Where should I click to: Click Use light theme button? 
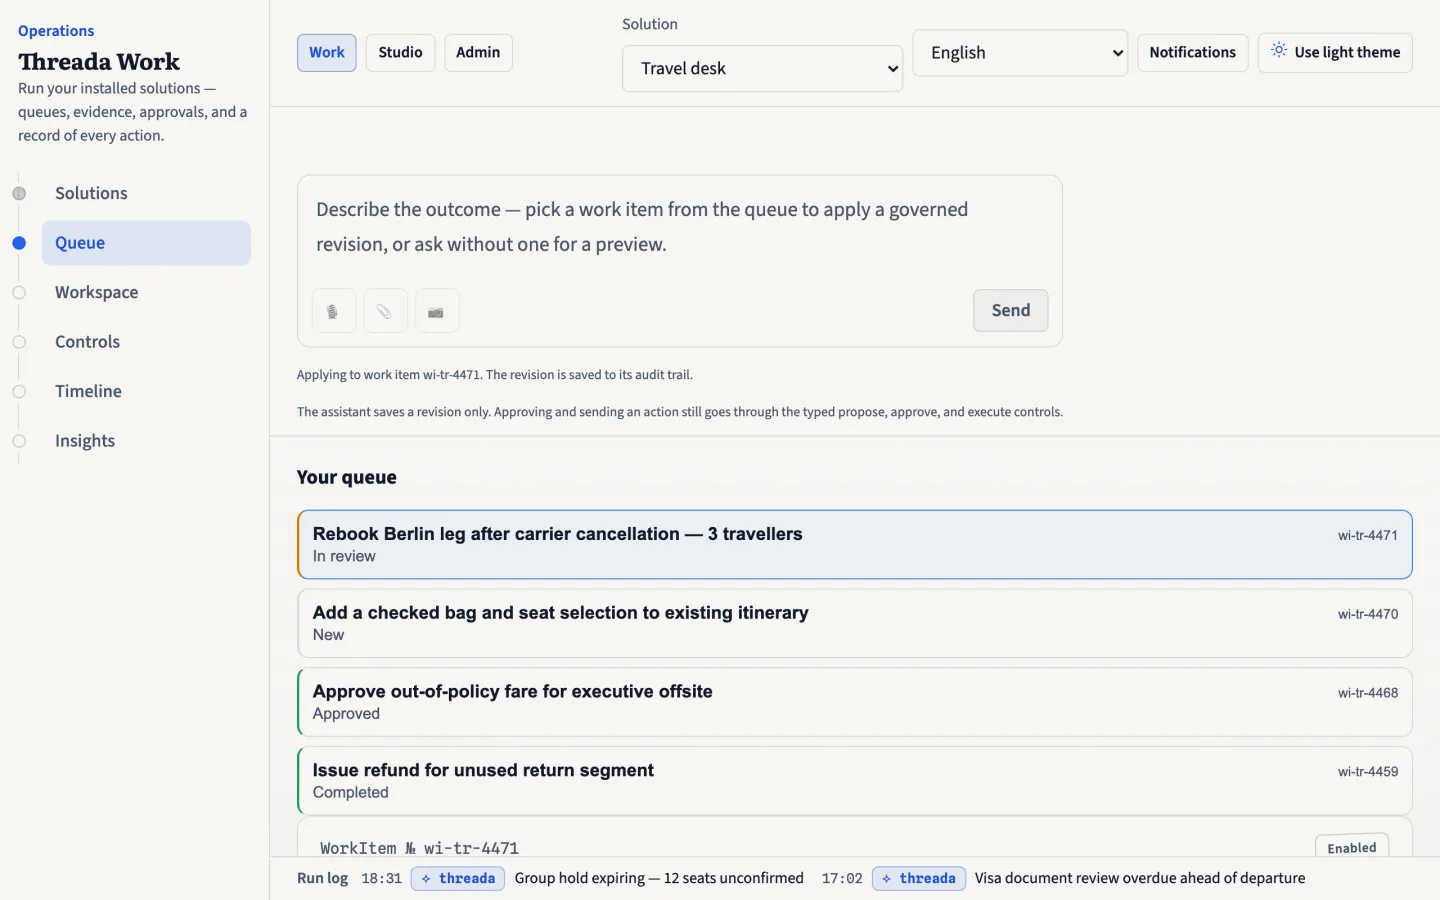click(1335, 52)
